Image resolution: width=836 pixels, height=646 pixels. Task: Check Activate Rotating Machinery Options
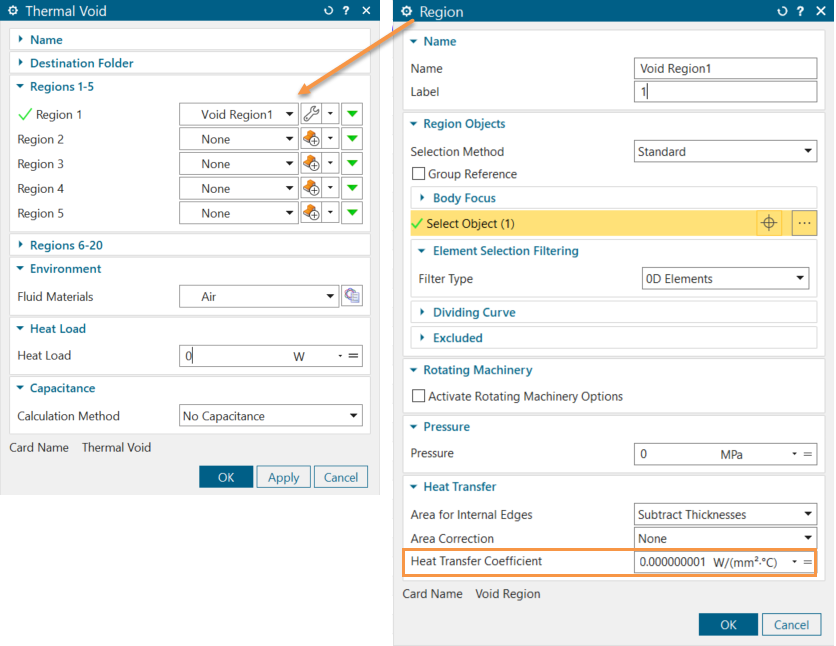coord(419,396)
